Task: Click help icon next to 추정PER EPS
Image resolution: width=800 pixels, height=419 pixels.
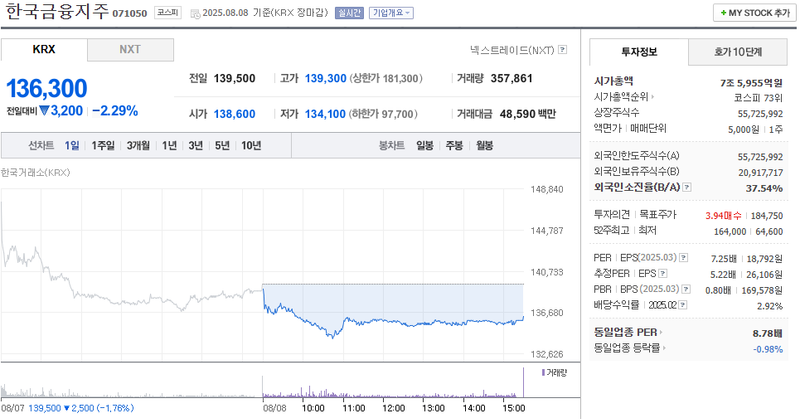Action: 663,274
